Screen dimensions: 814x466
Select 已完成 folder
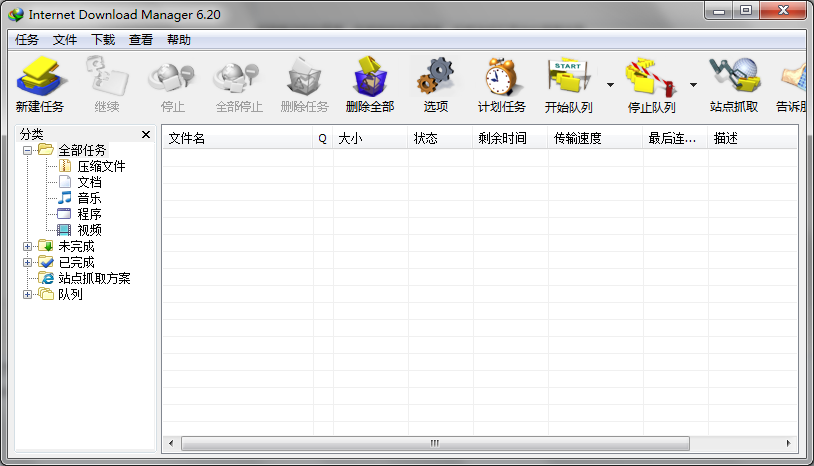click(76, 263)
